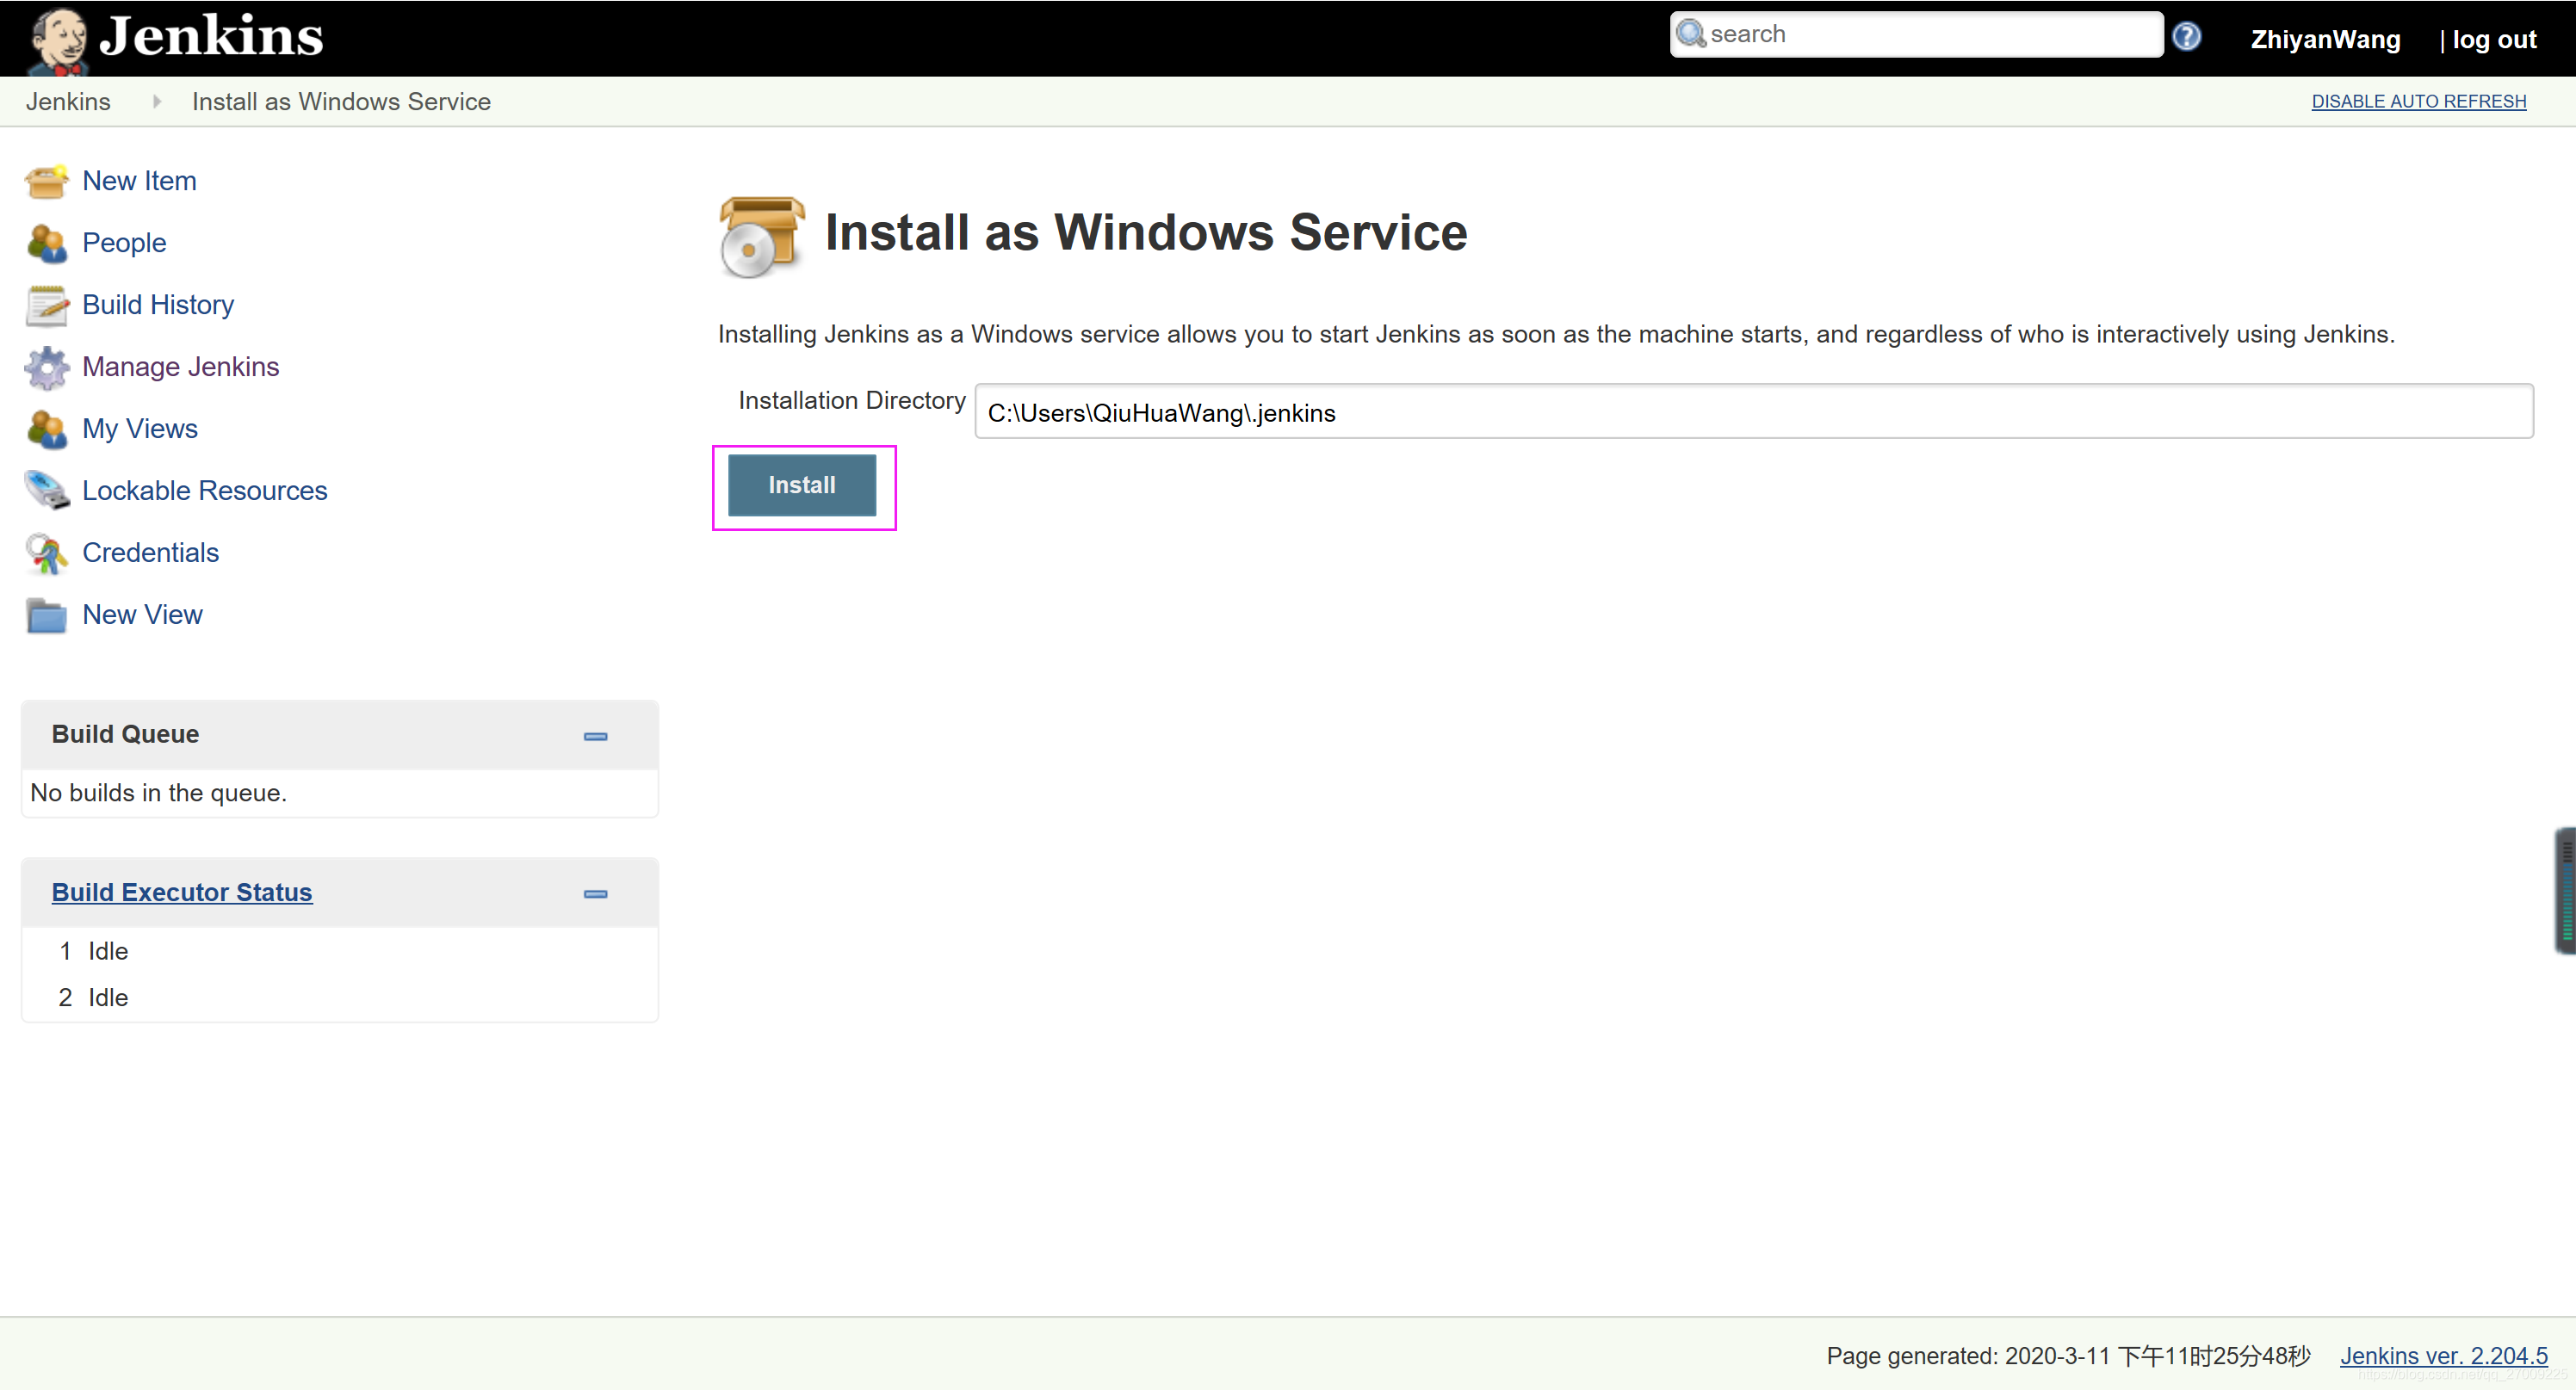This screenshot has width=2576, height=1390.
Task: Open My Views section
Action: coord(140,426)
